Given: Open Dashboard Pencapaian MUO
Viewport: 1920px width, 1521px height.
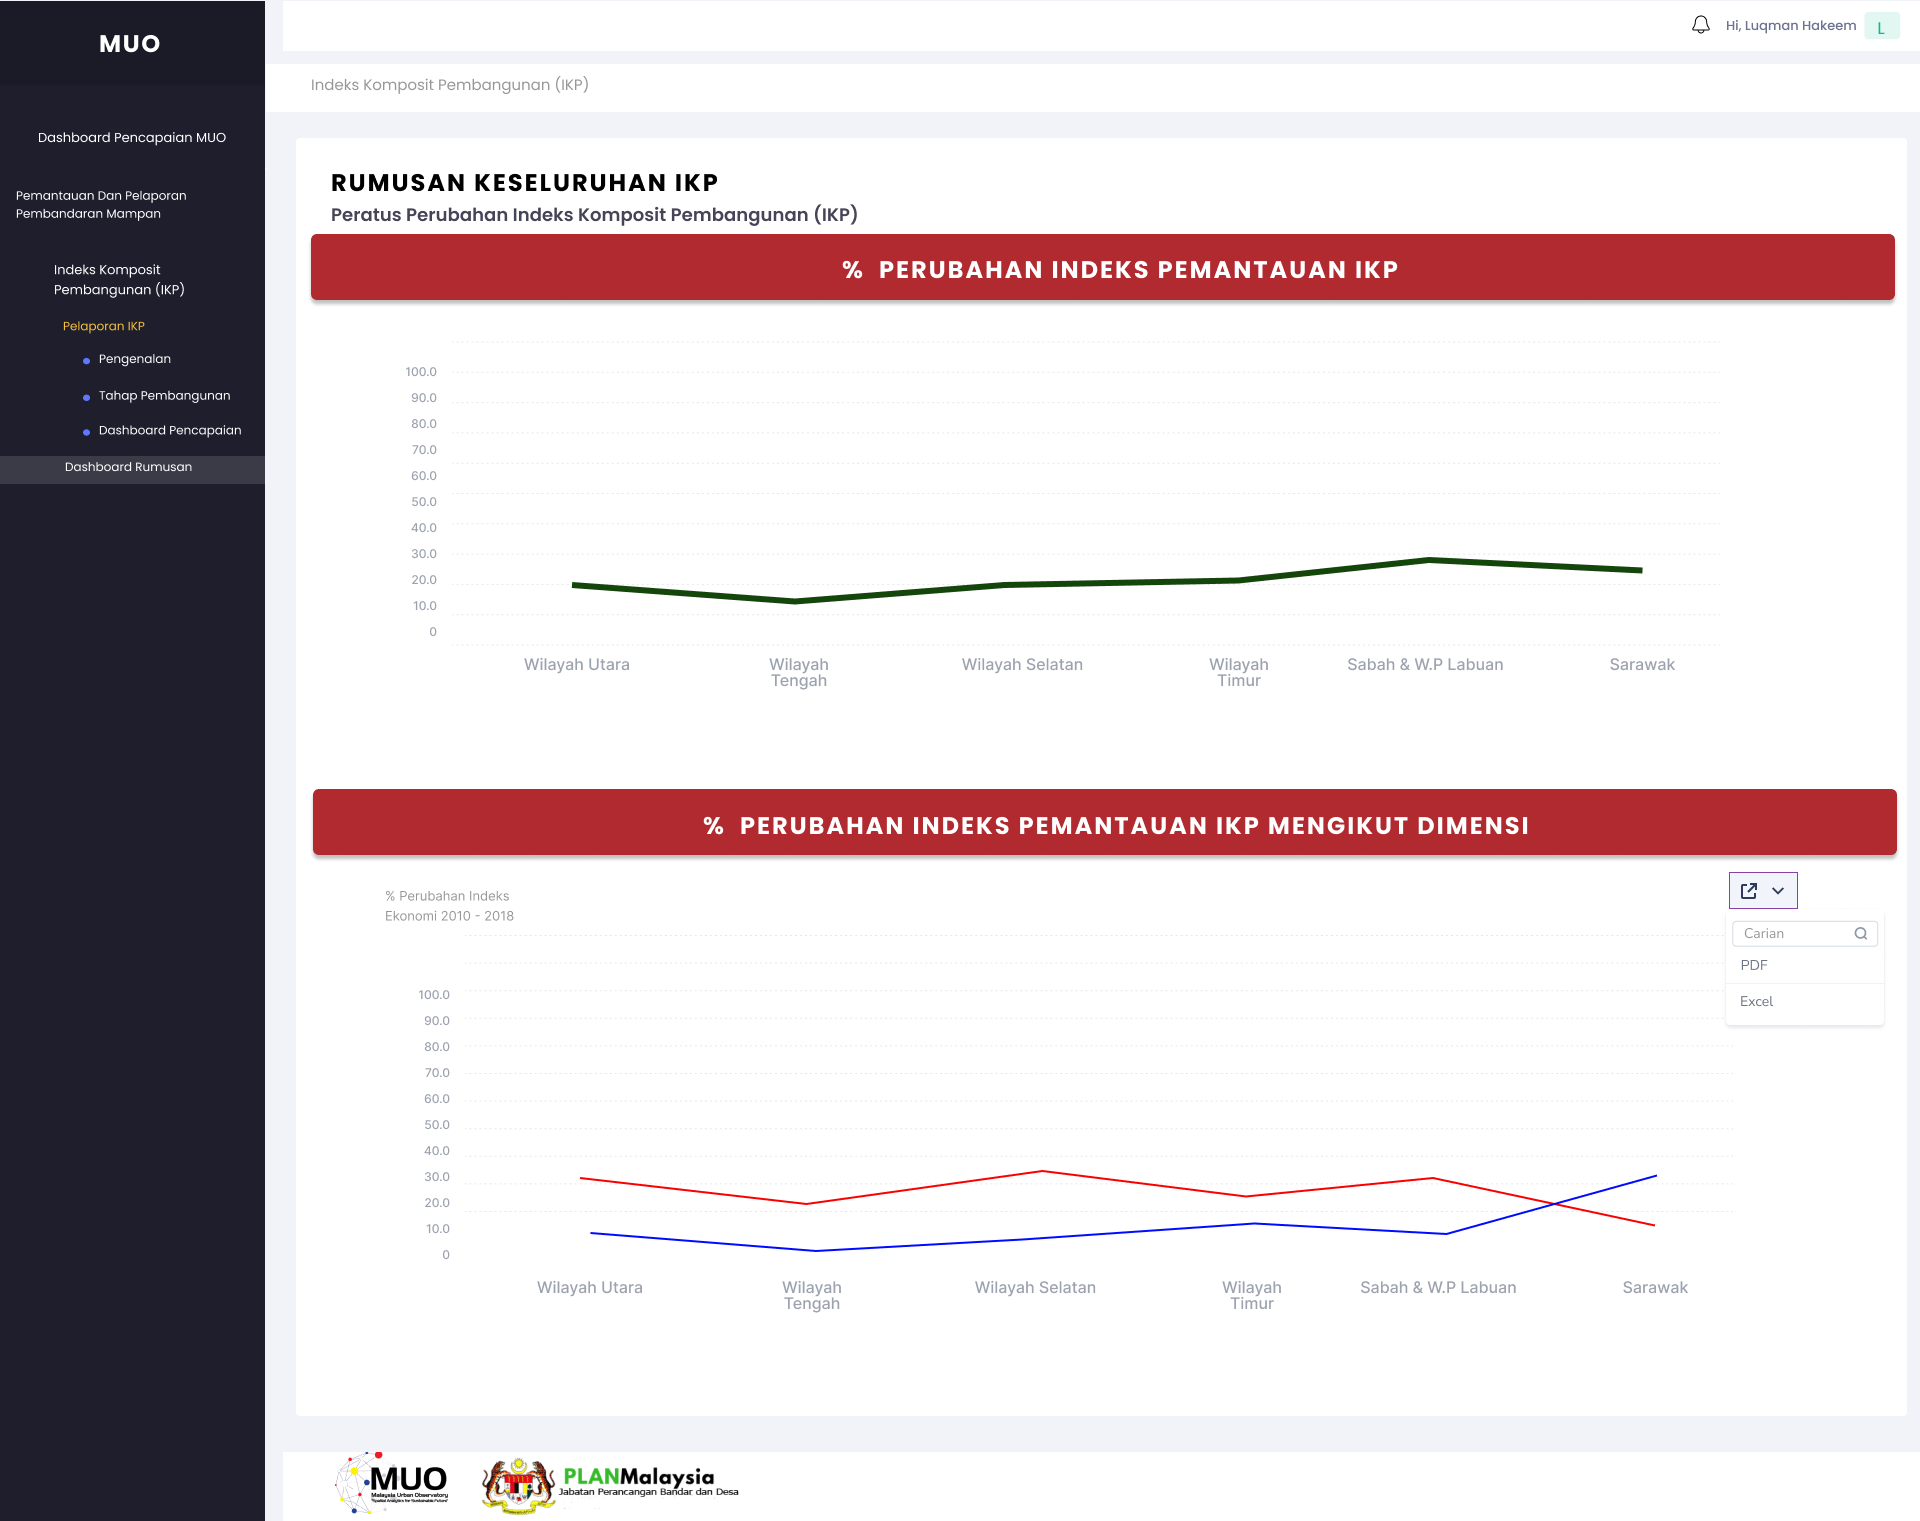Looking at the screenshot, I should (x=132, y=138).
